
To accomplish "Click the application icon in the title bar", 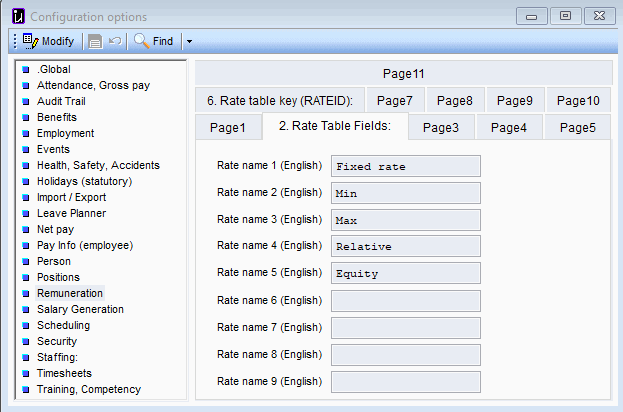I will tap(16, 16).
